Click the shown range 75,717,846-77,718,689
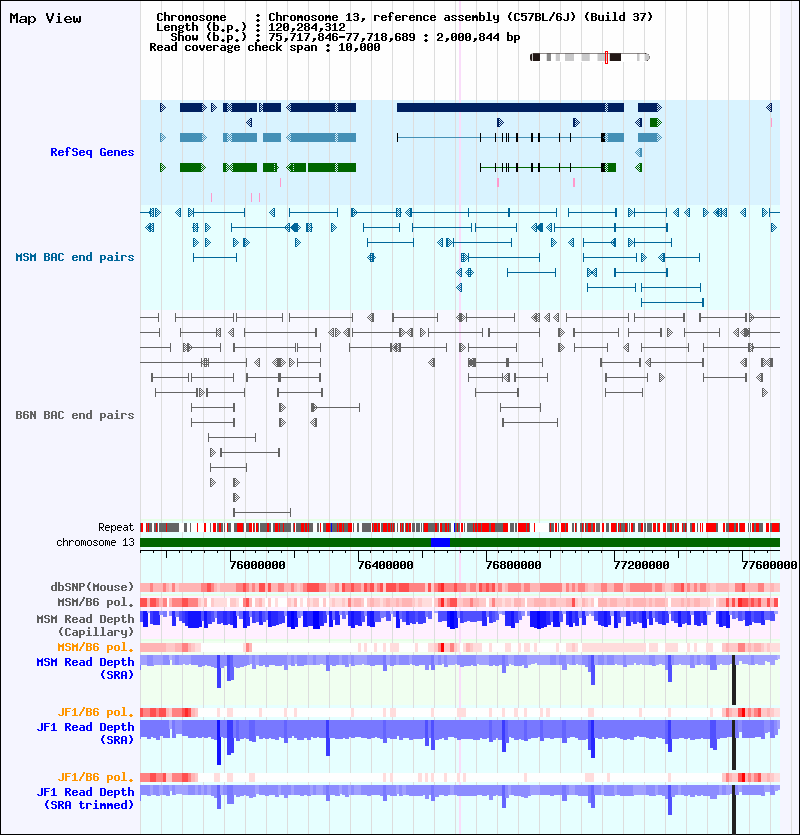The image size is (800, 835). pyautogui.click(x=341, y=37)
